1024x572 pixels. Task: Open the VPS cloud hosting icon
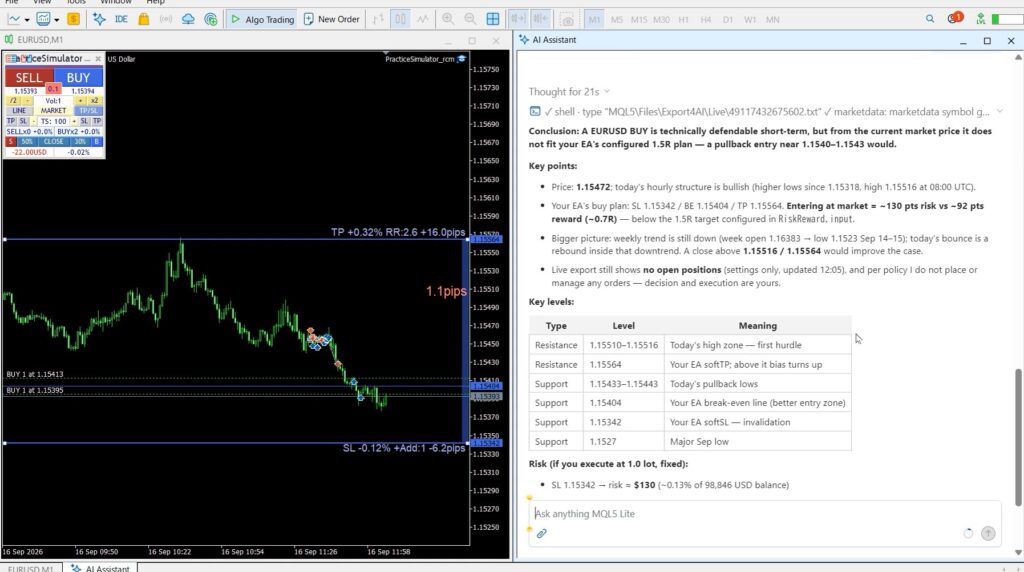pyautogui.click(x=188, y=19)
